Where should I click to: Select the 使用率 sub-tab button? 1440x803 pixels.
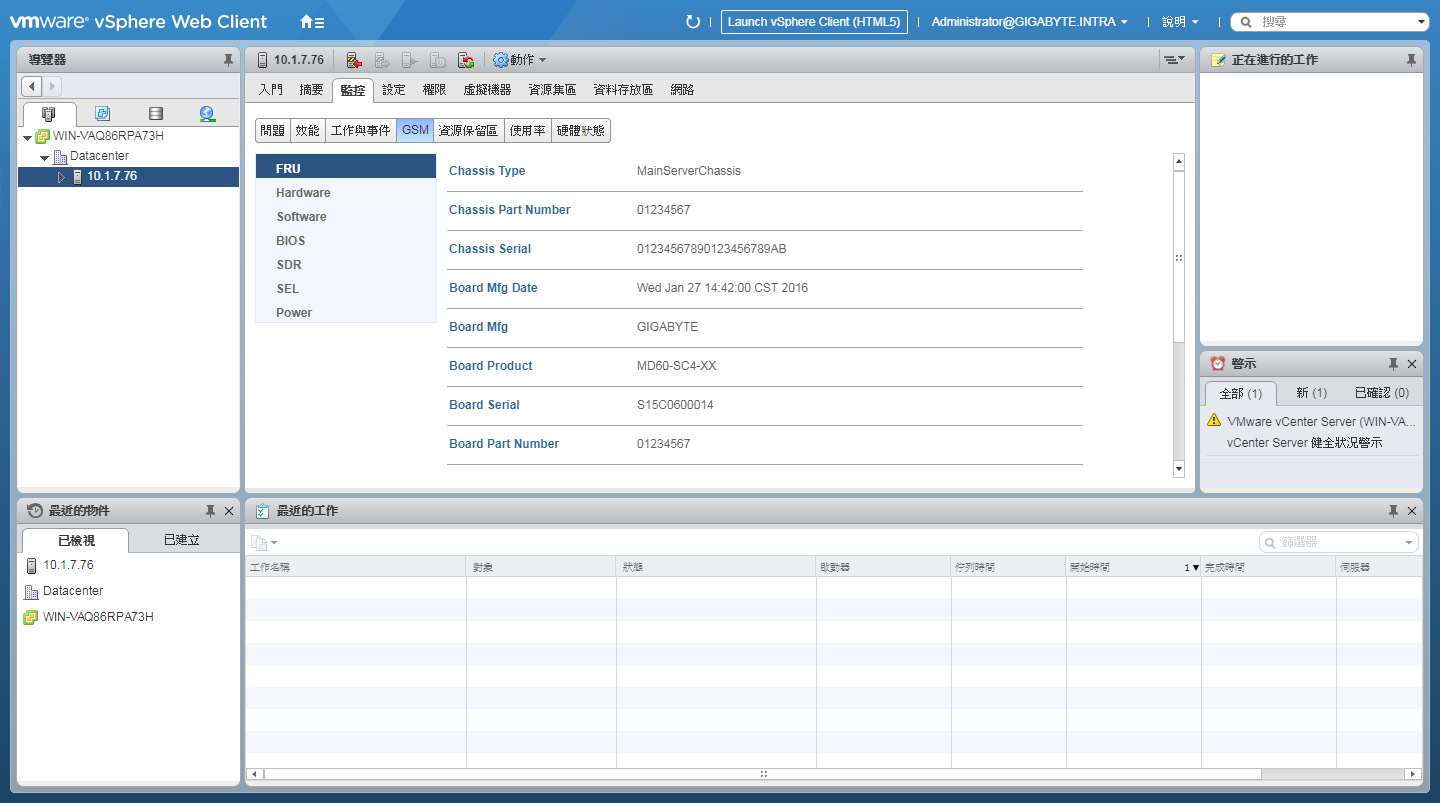(527, 130)
